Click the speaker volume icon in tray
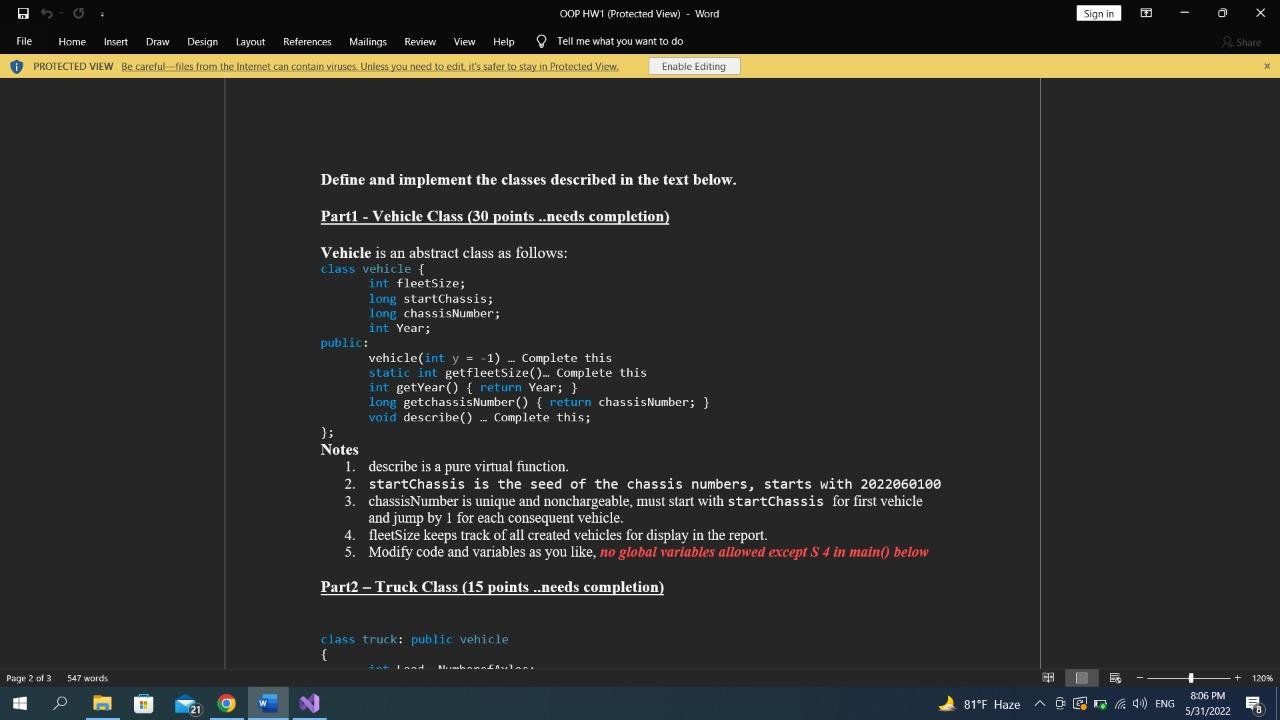1280x720 pixels. tap(1136, 703)
